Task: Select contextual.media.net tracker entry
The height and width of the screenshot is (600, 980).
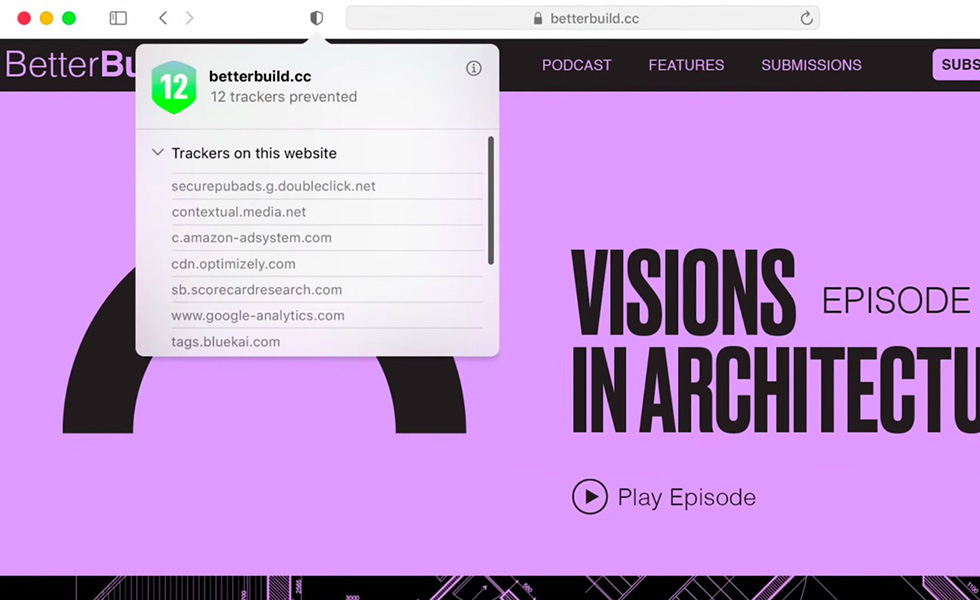Action: pos(239,212)
